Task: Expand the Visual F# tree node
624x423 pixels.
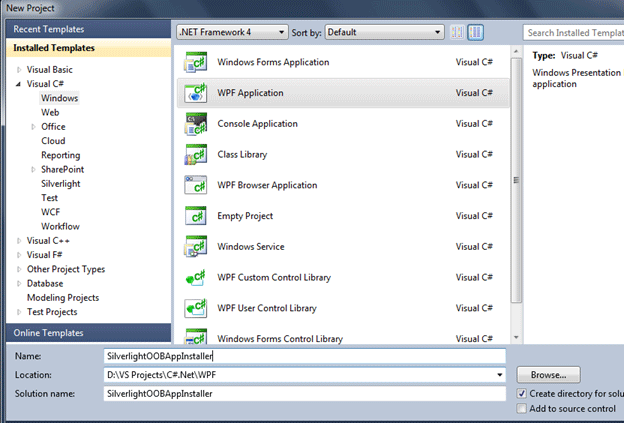Action: click(x=19, y=255)
